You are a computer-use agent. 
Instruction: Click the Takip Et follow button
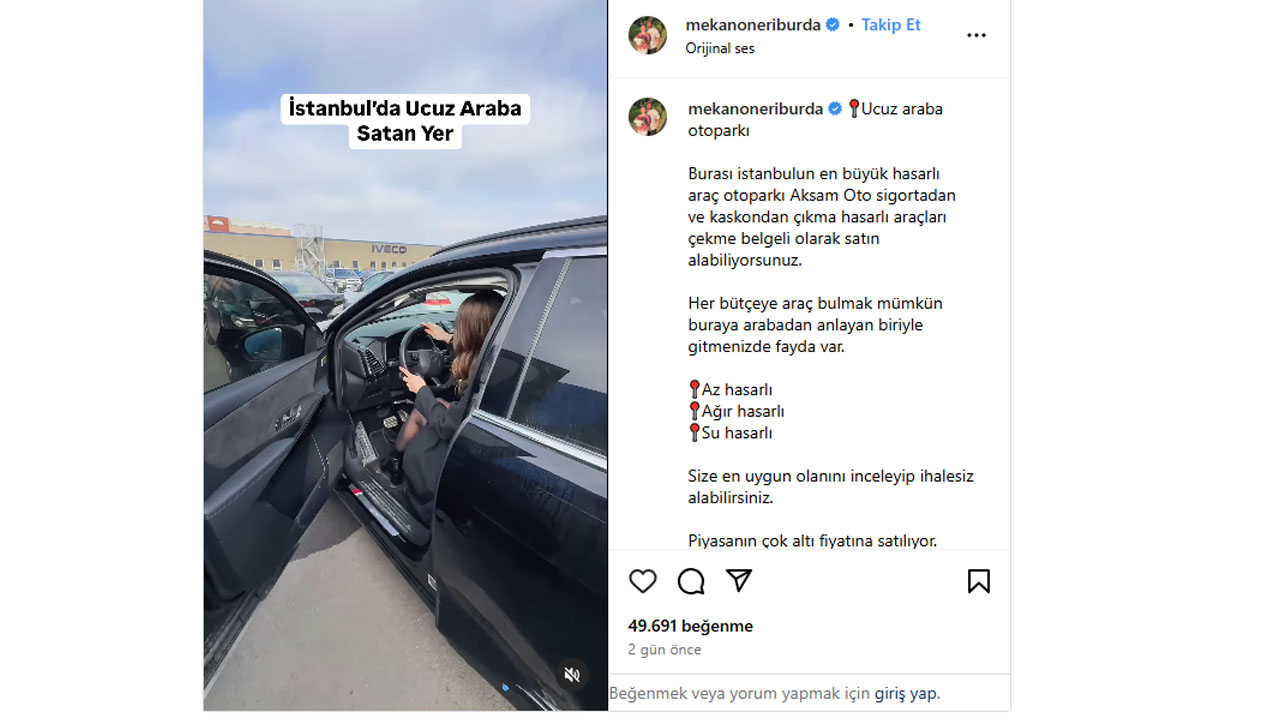point(891,25)
